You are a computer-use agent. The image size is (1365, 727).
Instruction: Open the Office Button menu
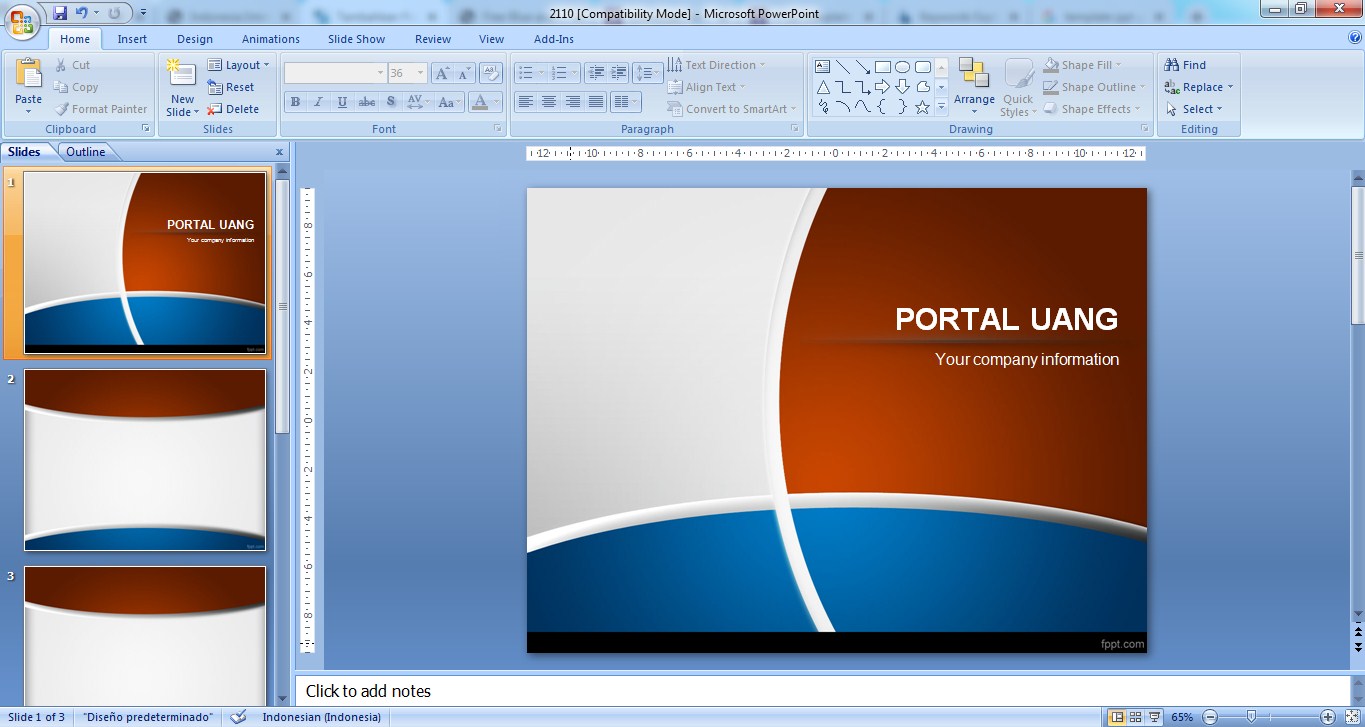point(22,21)
